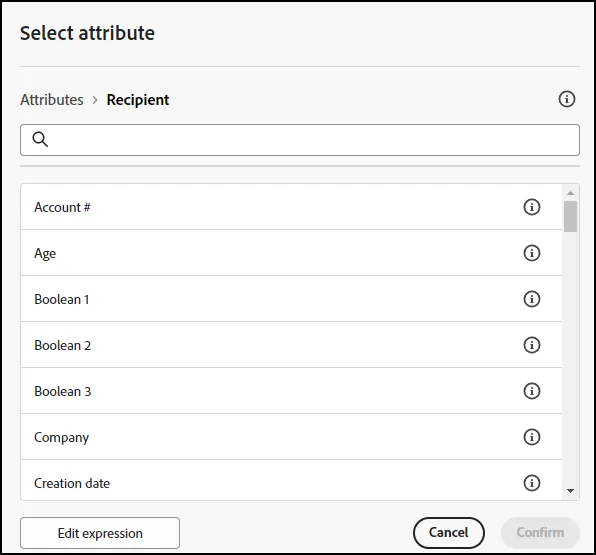
Task: Go back to Attributes breadcrumb
Action: point(52,100)
